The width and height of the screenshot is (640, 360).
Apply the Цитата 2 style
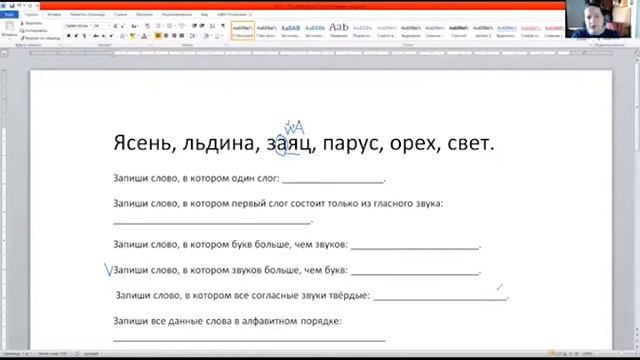point(483,31)
